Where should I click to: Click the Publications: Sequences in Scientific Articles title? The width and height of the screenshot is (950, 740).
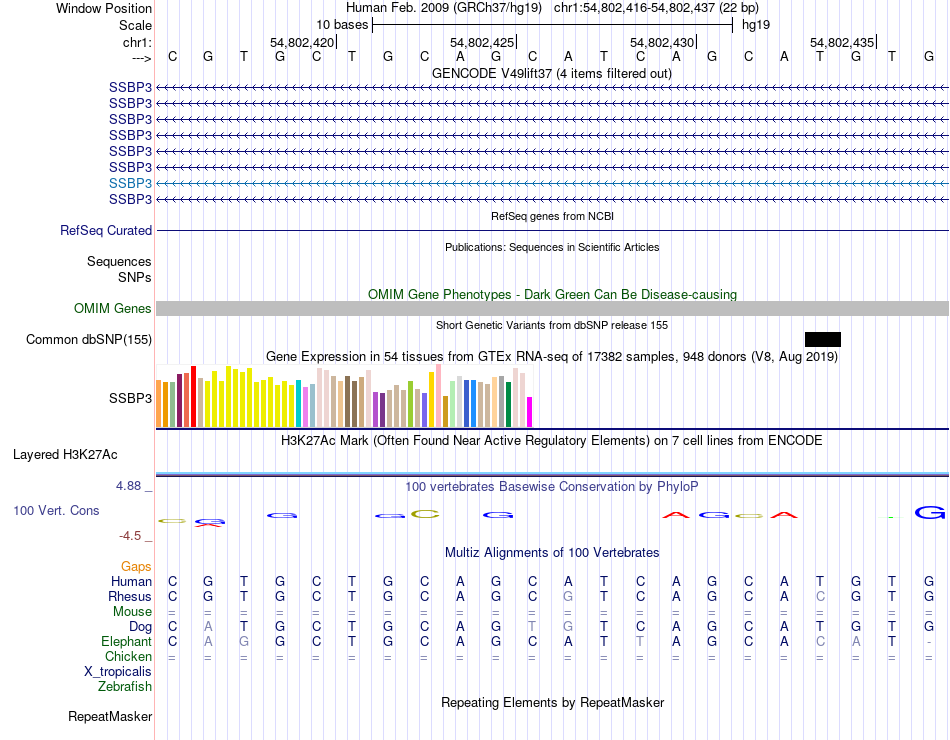(552, 247)
